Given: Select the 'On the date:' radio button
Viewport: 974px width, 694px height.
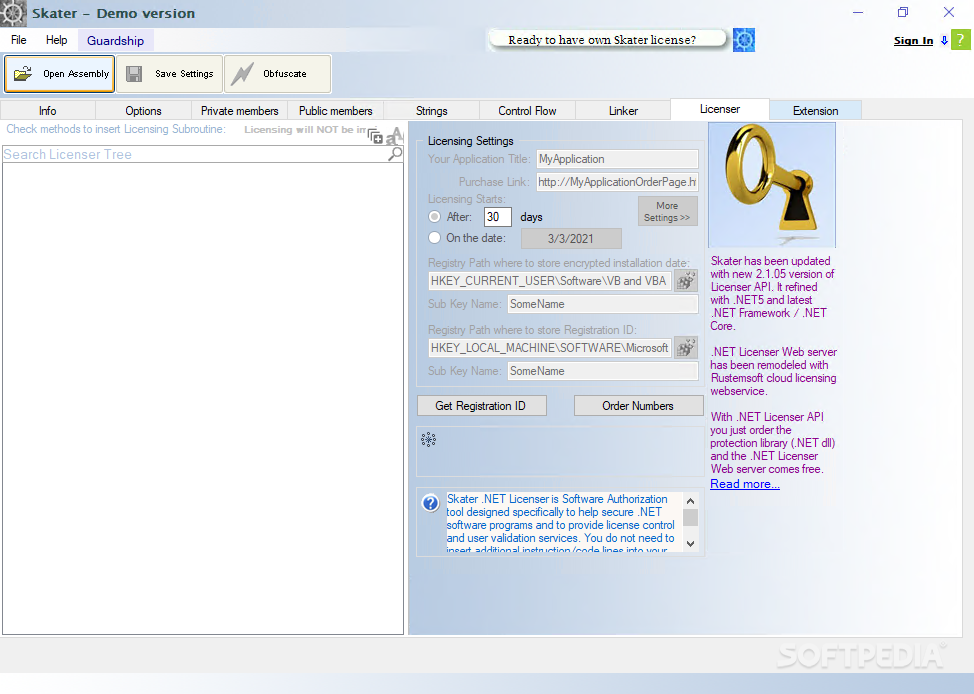Looking at the screenshot, I should tap(434, 238).
